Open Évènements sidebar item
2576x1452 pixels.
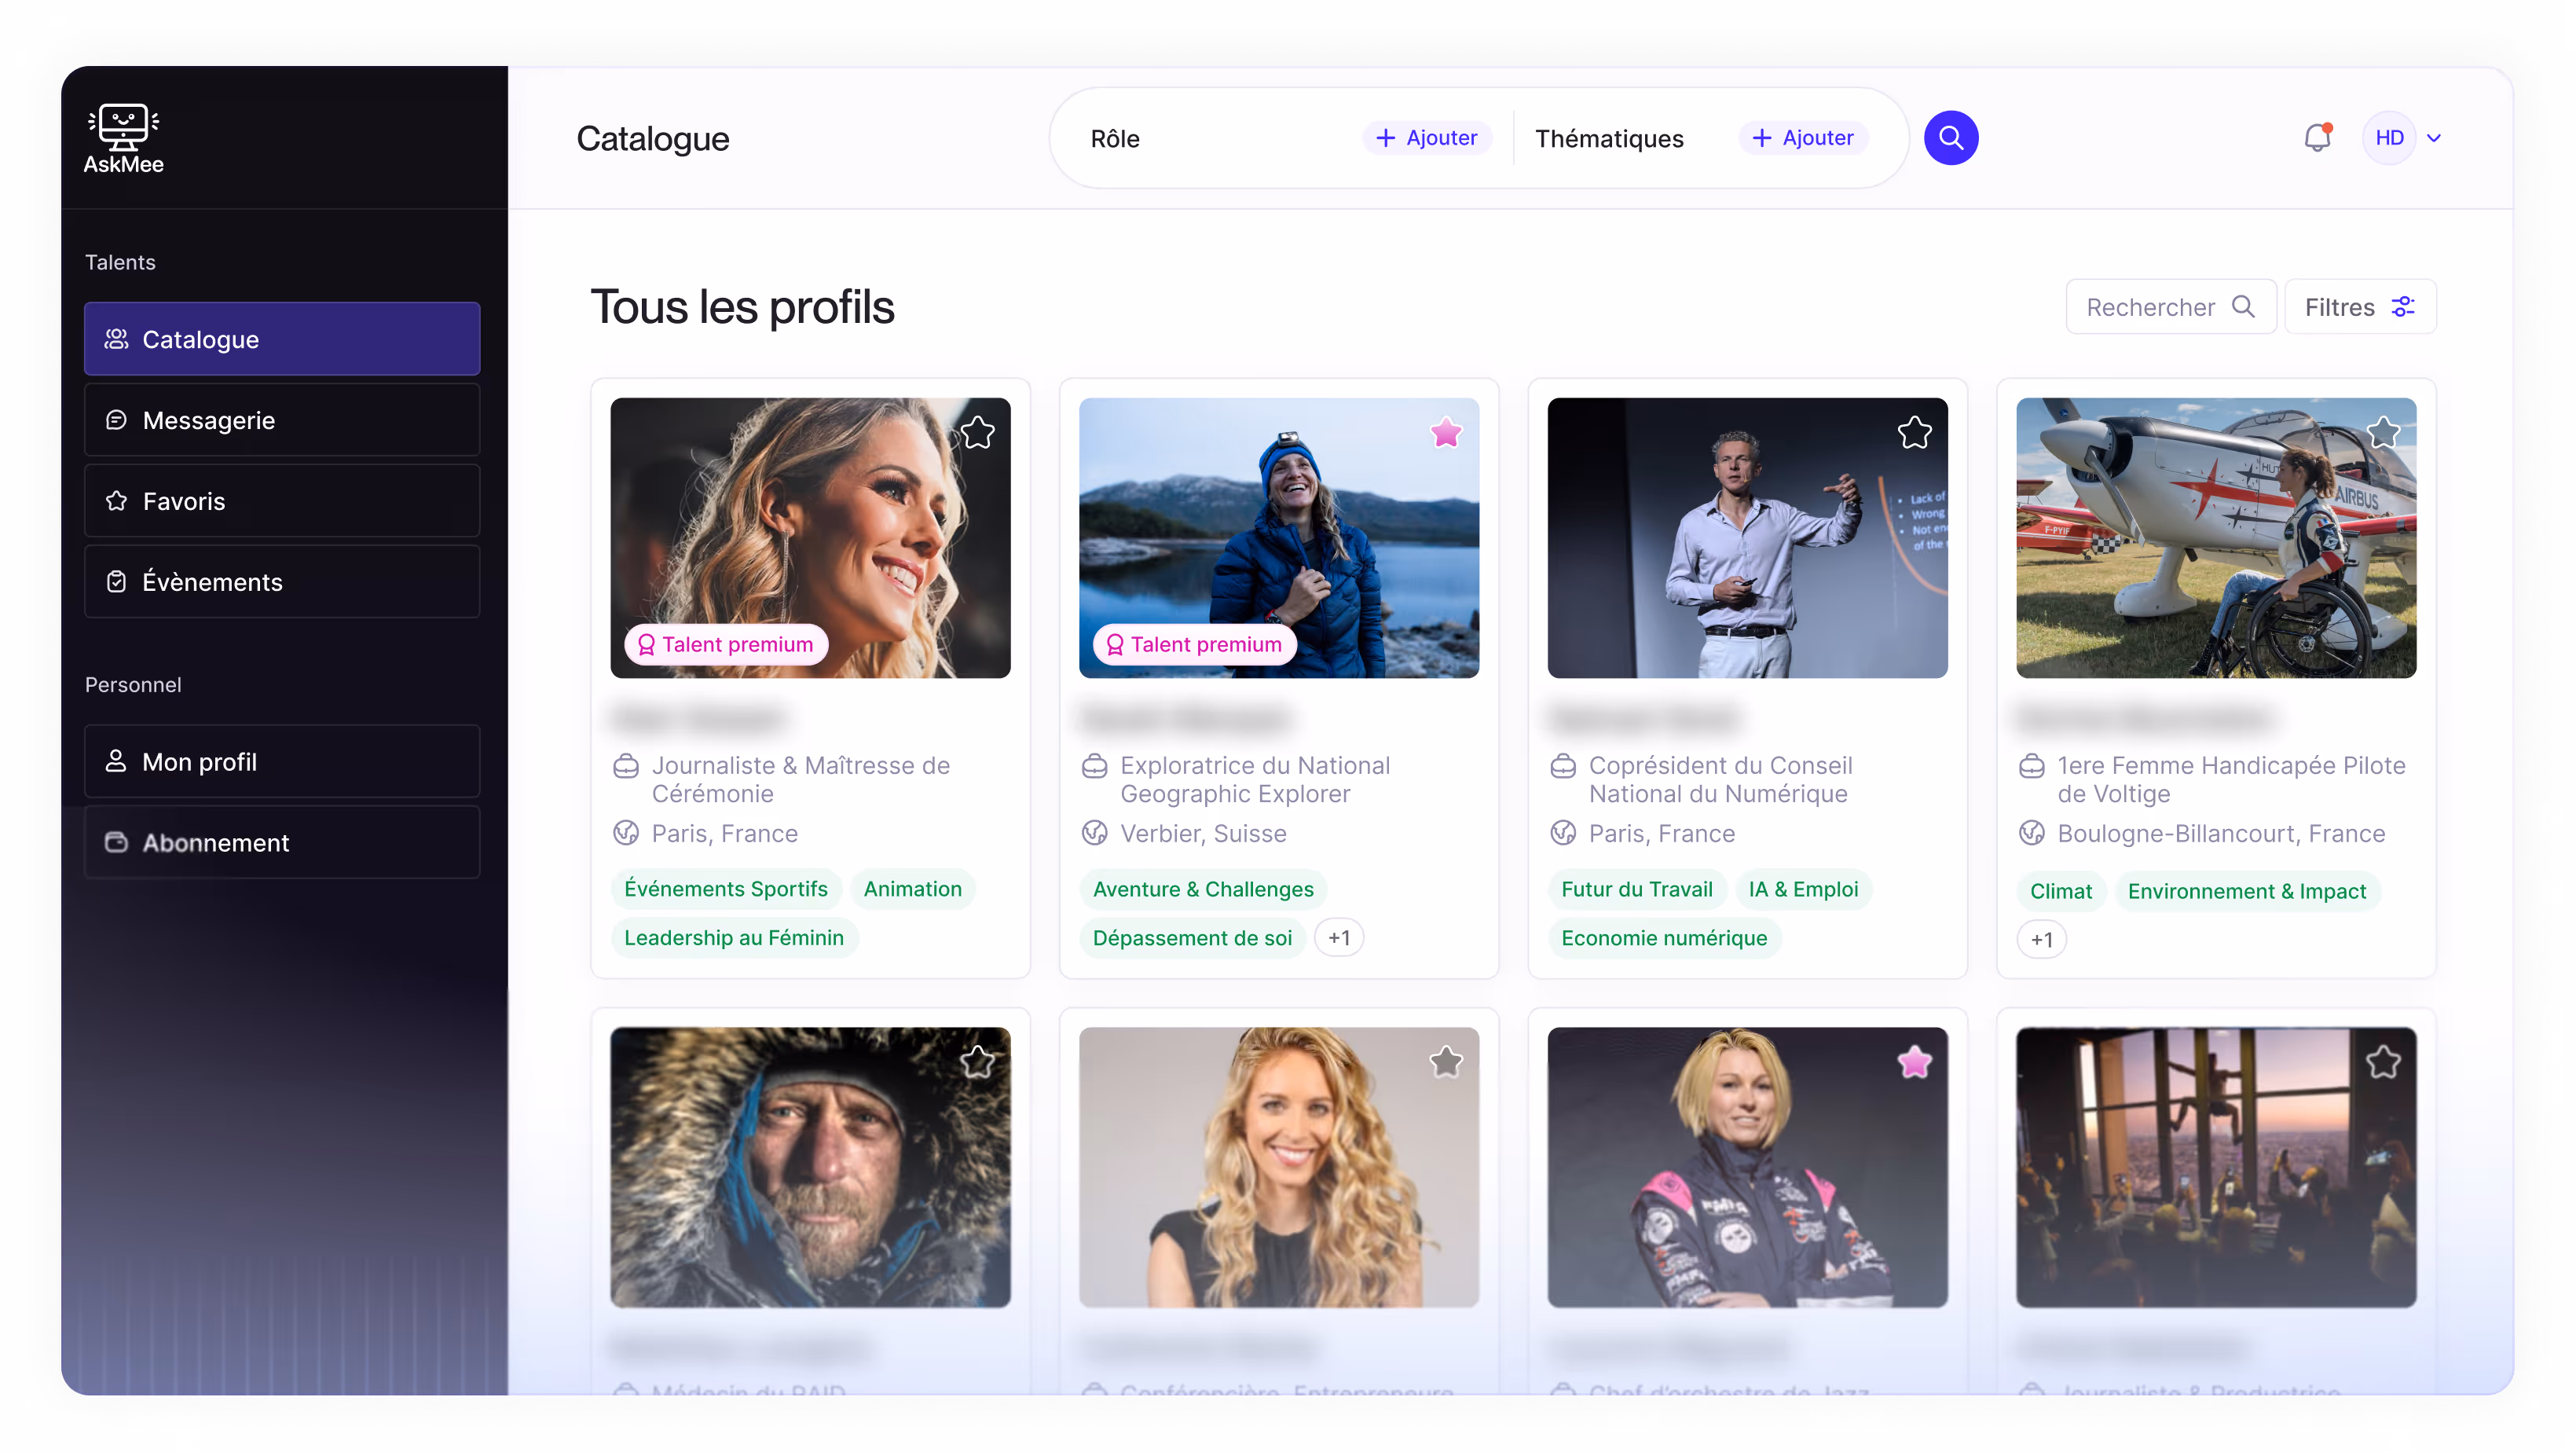(x=282, y=582)
